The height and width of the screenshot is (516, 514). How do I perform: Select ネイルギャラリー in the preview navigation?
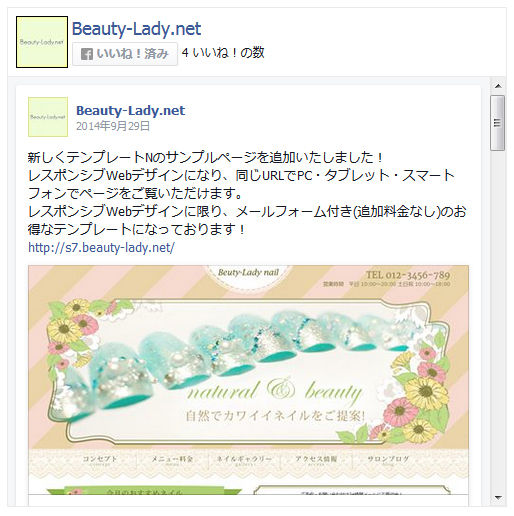coord(244,459)
